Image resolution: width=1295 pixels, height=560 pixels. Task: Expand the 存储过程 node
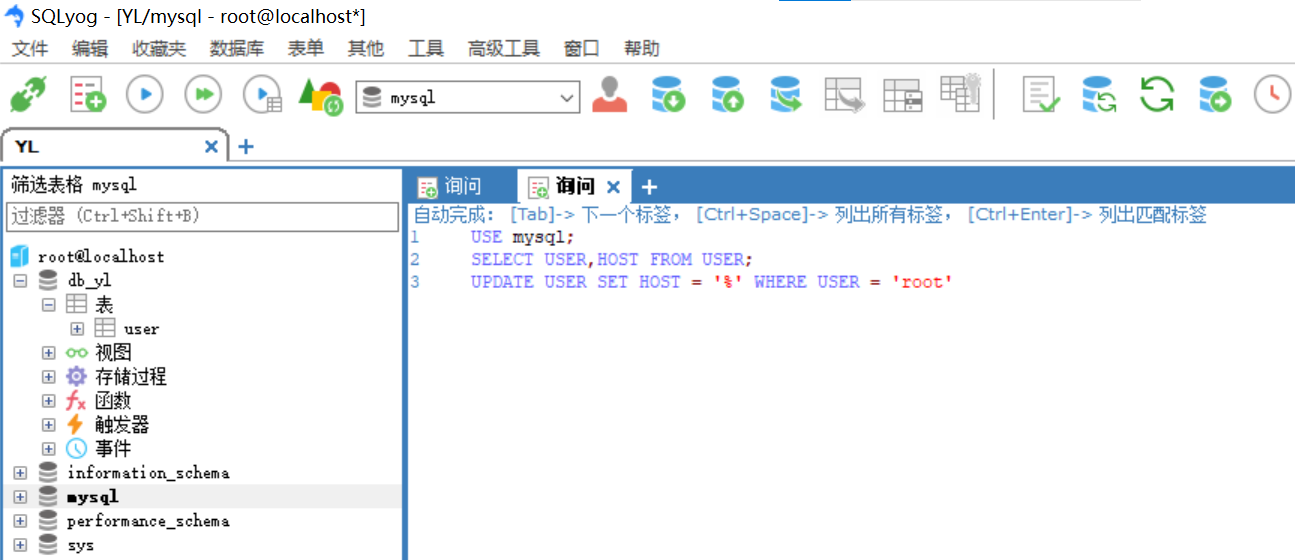pyautogui.click(x=48, y=376)
